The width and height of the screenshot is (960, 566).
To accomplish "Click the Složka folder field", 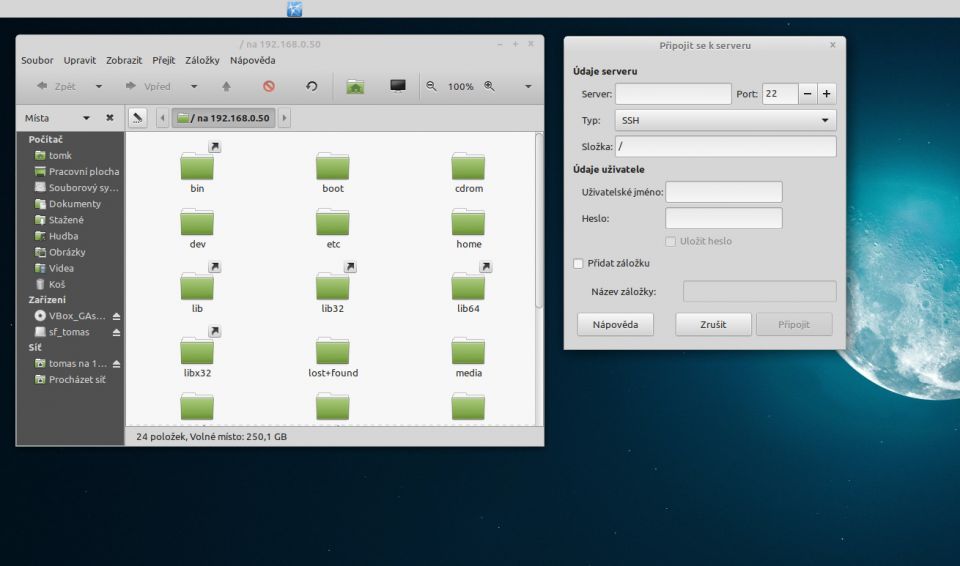I will click(726, 146).
